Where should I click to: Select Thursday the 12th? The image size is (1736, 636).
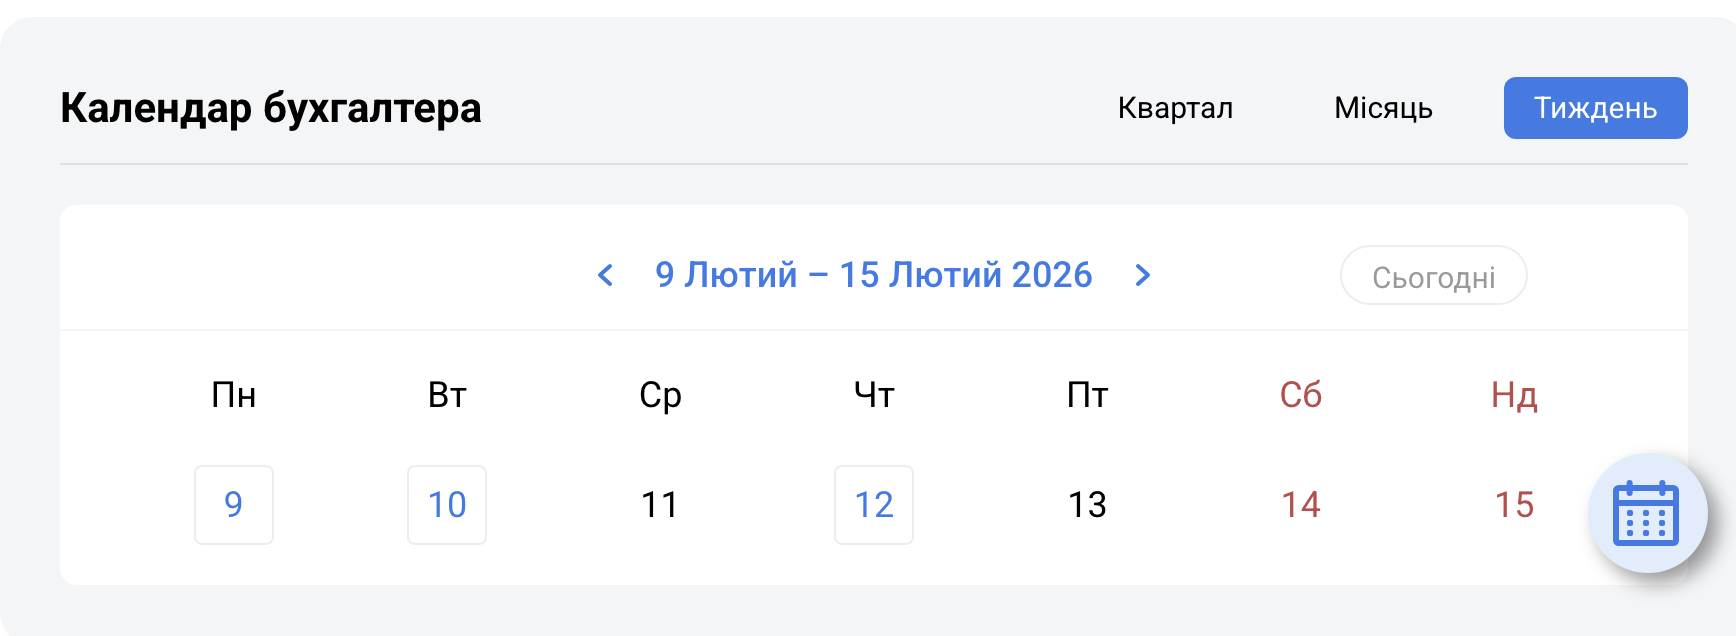(x=874, y=505)
